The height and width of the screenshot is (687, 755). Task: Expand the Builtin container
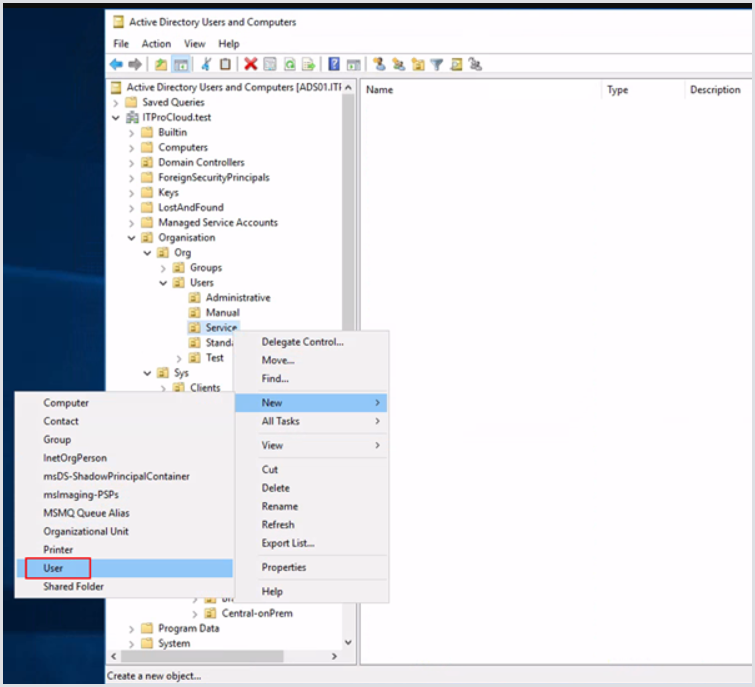132,132
